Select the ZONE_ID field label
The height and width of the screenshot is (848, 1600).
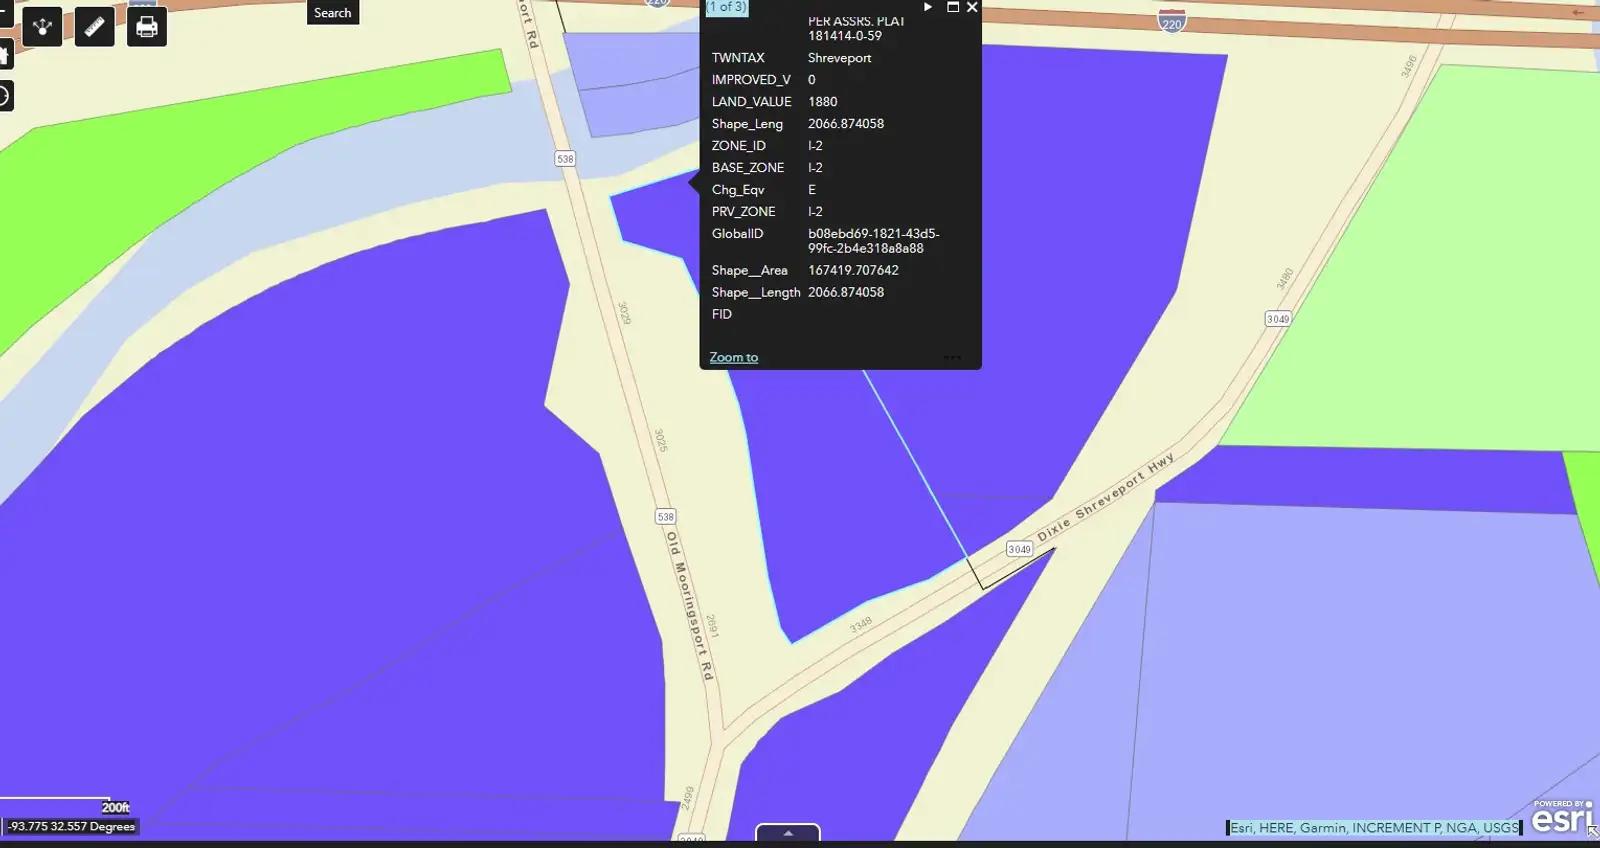[739, 146]
